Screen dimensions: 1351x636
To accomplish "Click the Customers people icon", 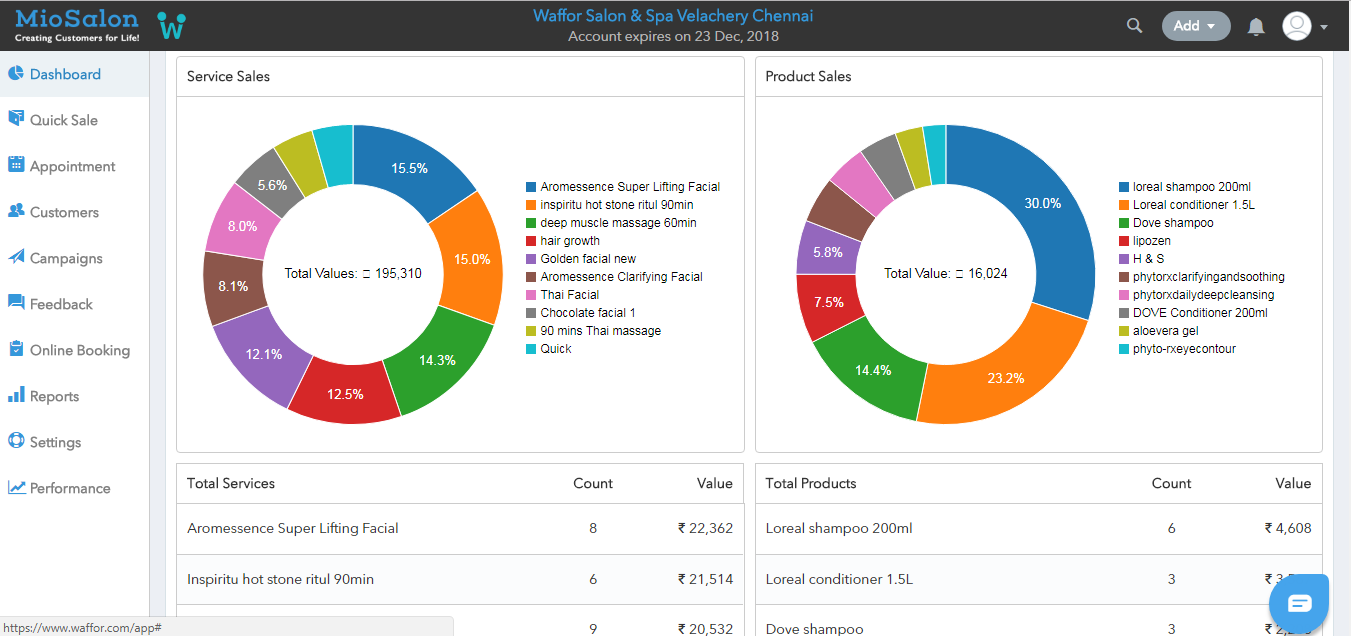I will tap(16, 211).
